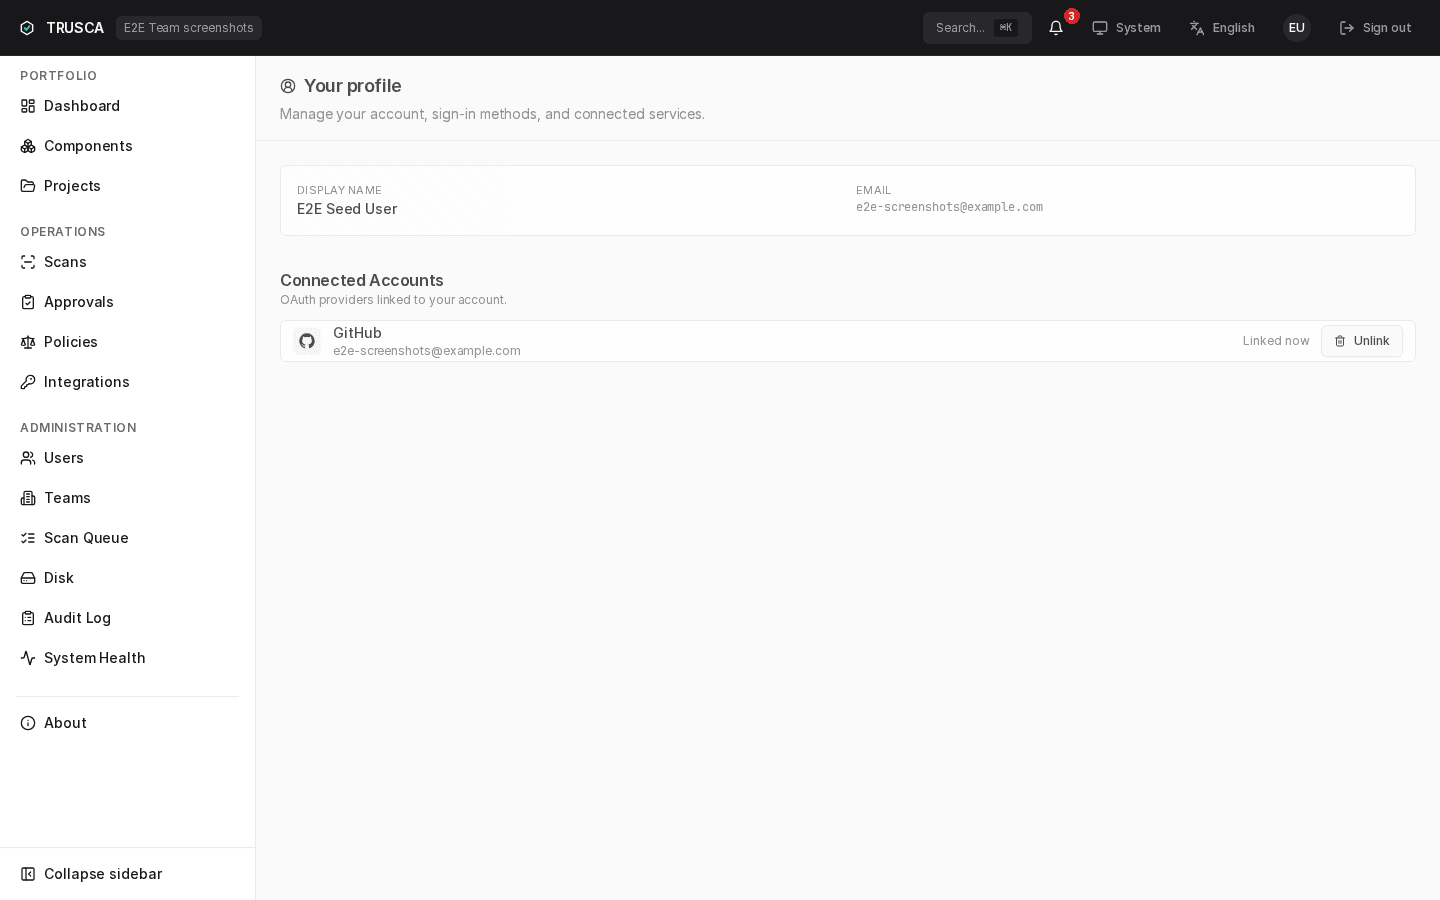Click the Disk drive icon
Viewport: 1440px width, 900px height.
(x=28, y=578)
